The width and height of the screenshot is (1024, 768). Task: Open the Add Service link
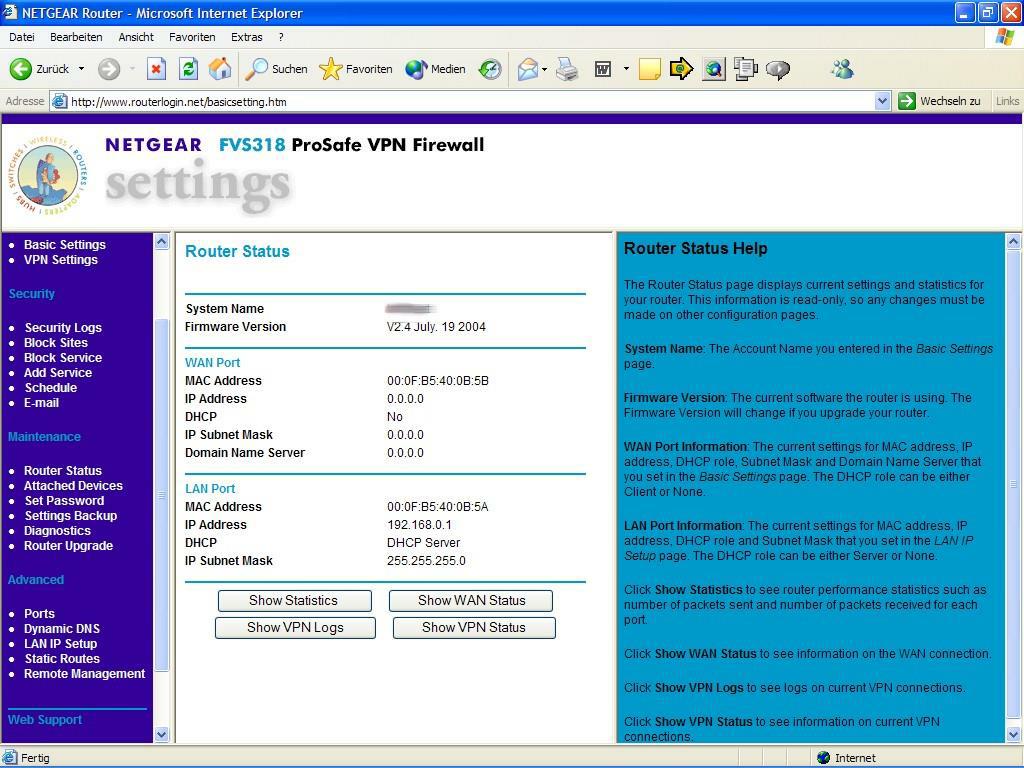[58, 372]
